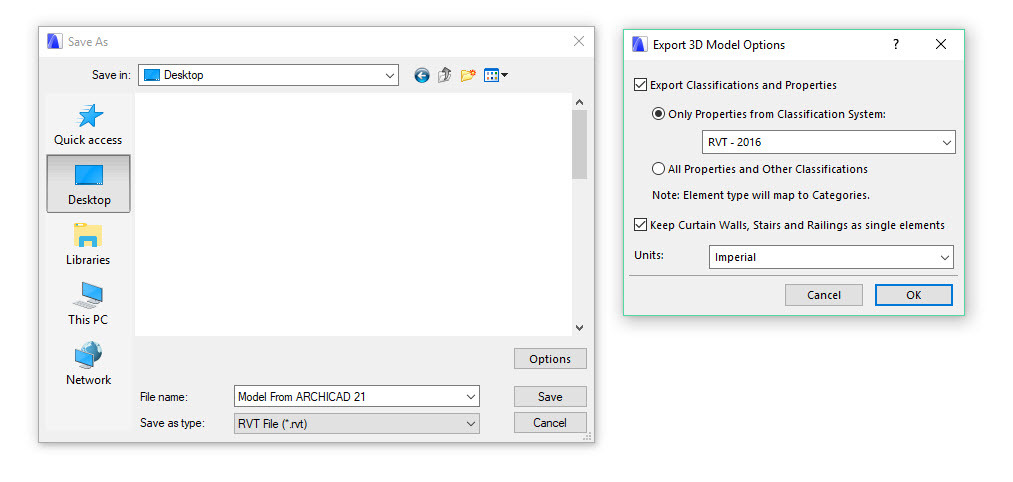Open the View Menu icon dropdown

[496, 75]
